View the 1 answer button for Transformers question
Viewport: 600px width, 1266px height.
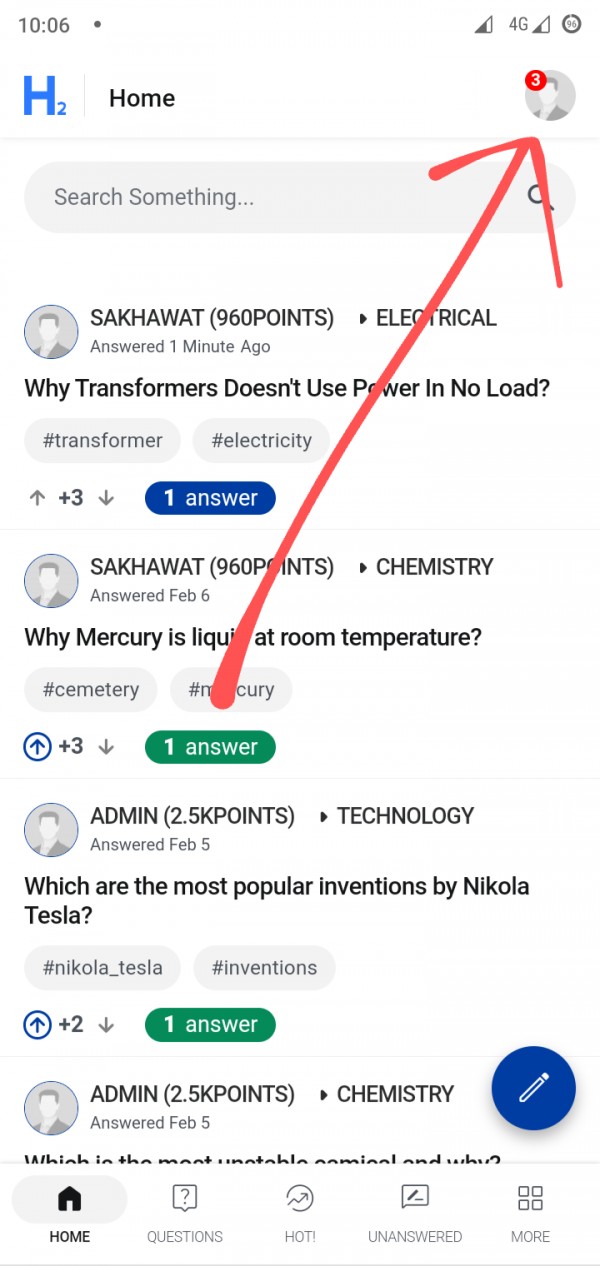tap(210, 498)
